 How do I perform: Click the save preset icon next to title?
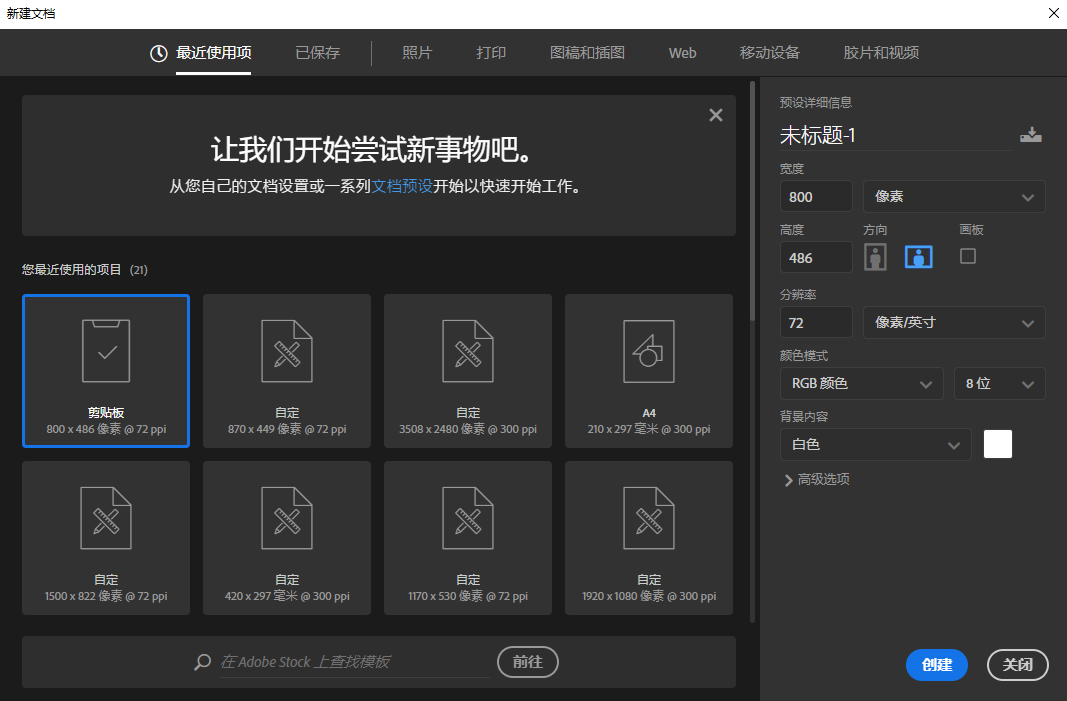click(x=1030, y=135)
